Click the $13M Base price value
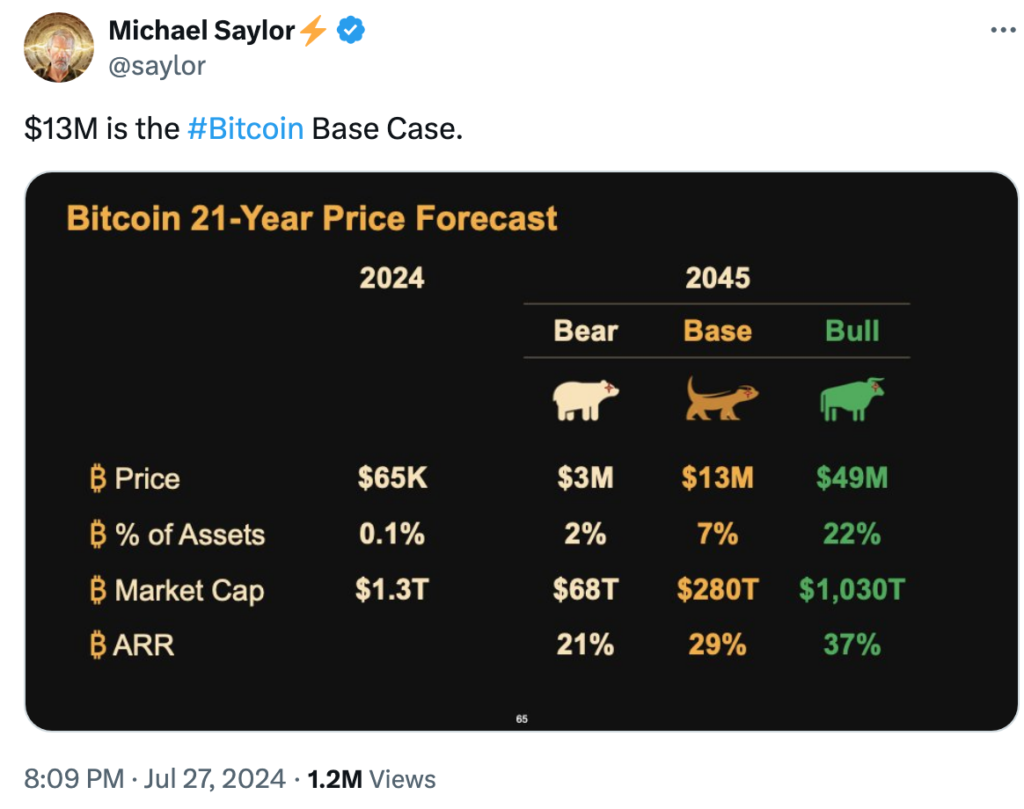1024x809 pixels. coord(717,478)
